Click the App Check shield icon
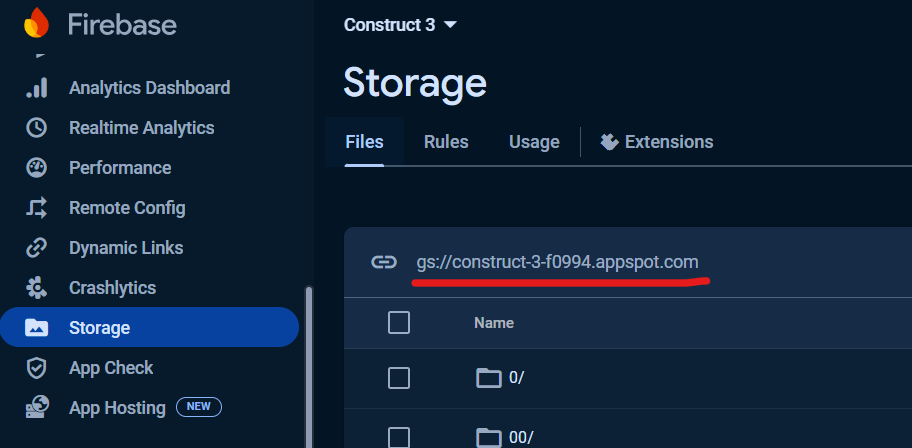912x448 pixels. (x=36, y=368)
